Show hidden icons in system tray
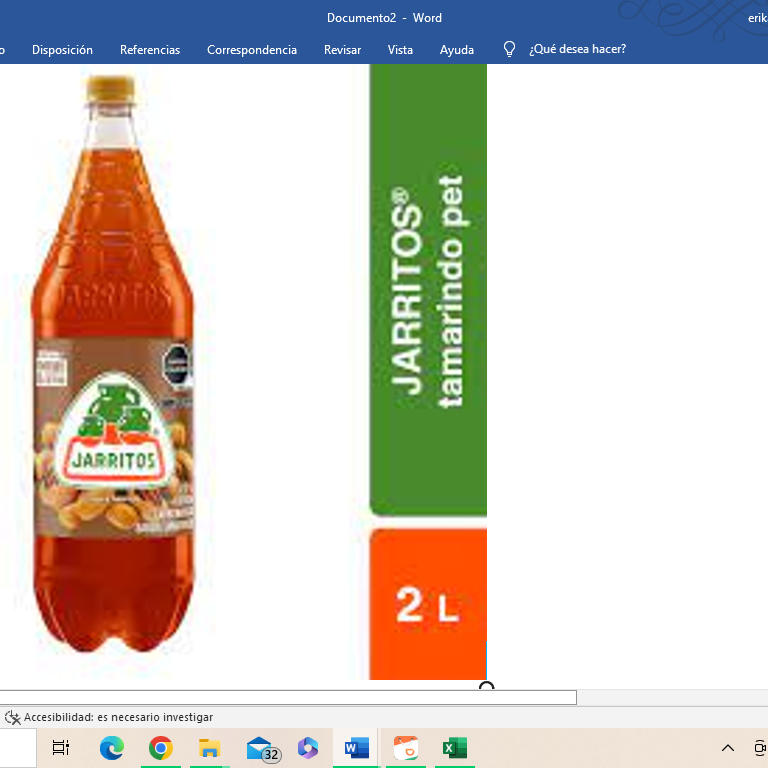Image resolution: width=768 pixels, height=768 pixels. [x=728, y=748]
